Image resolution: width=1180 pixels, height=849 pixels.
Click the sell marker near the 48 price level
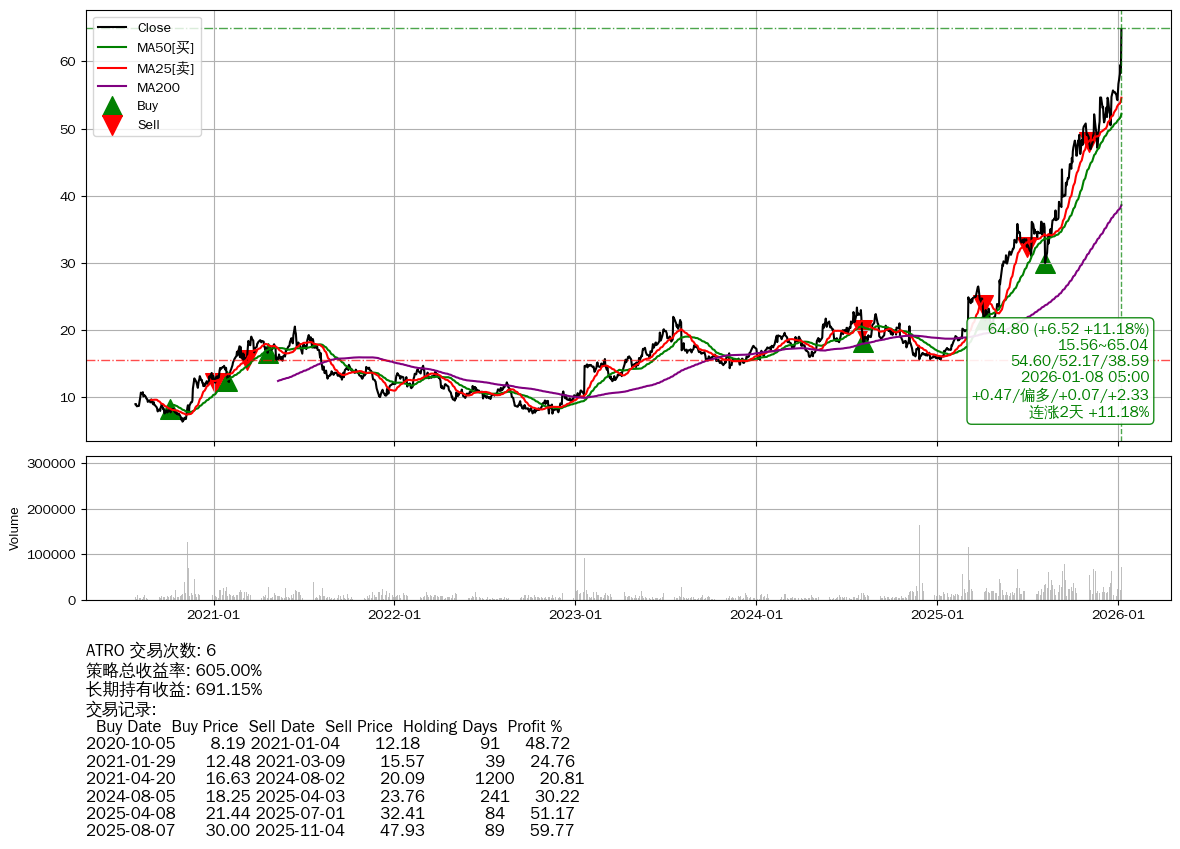pos(1090,140)
